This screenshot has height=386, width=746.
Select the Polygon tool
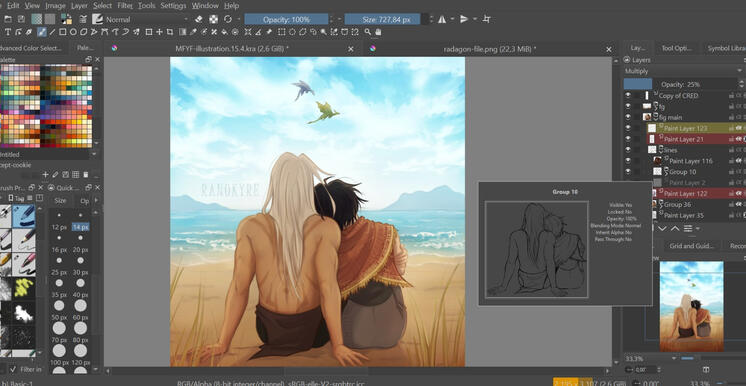(83, 32)
